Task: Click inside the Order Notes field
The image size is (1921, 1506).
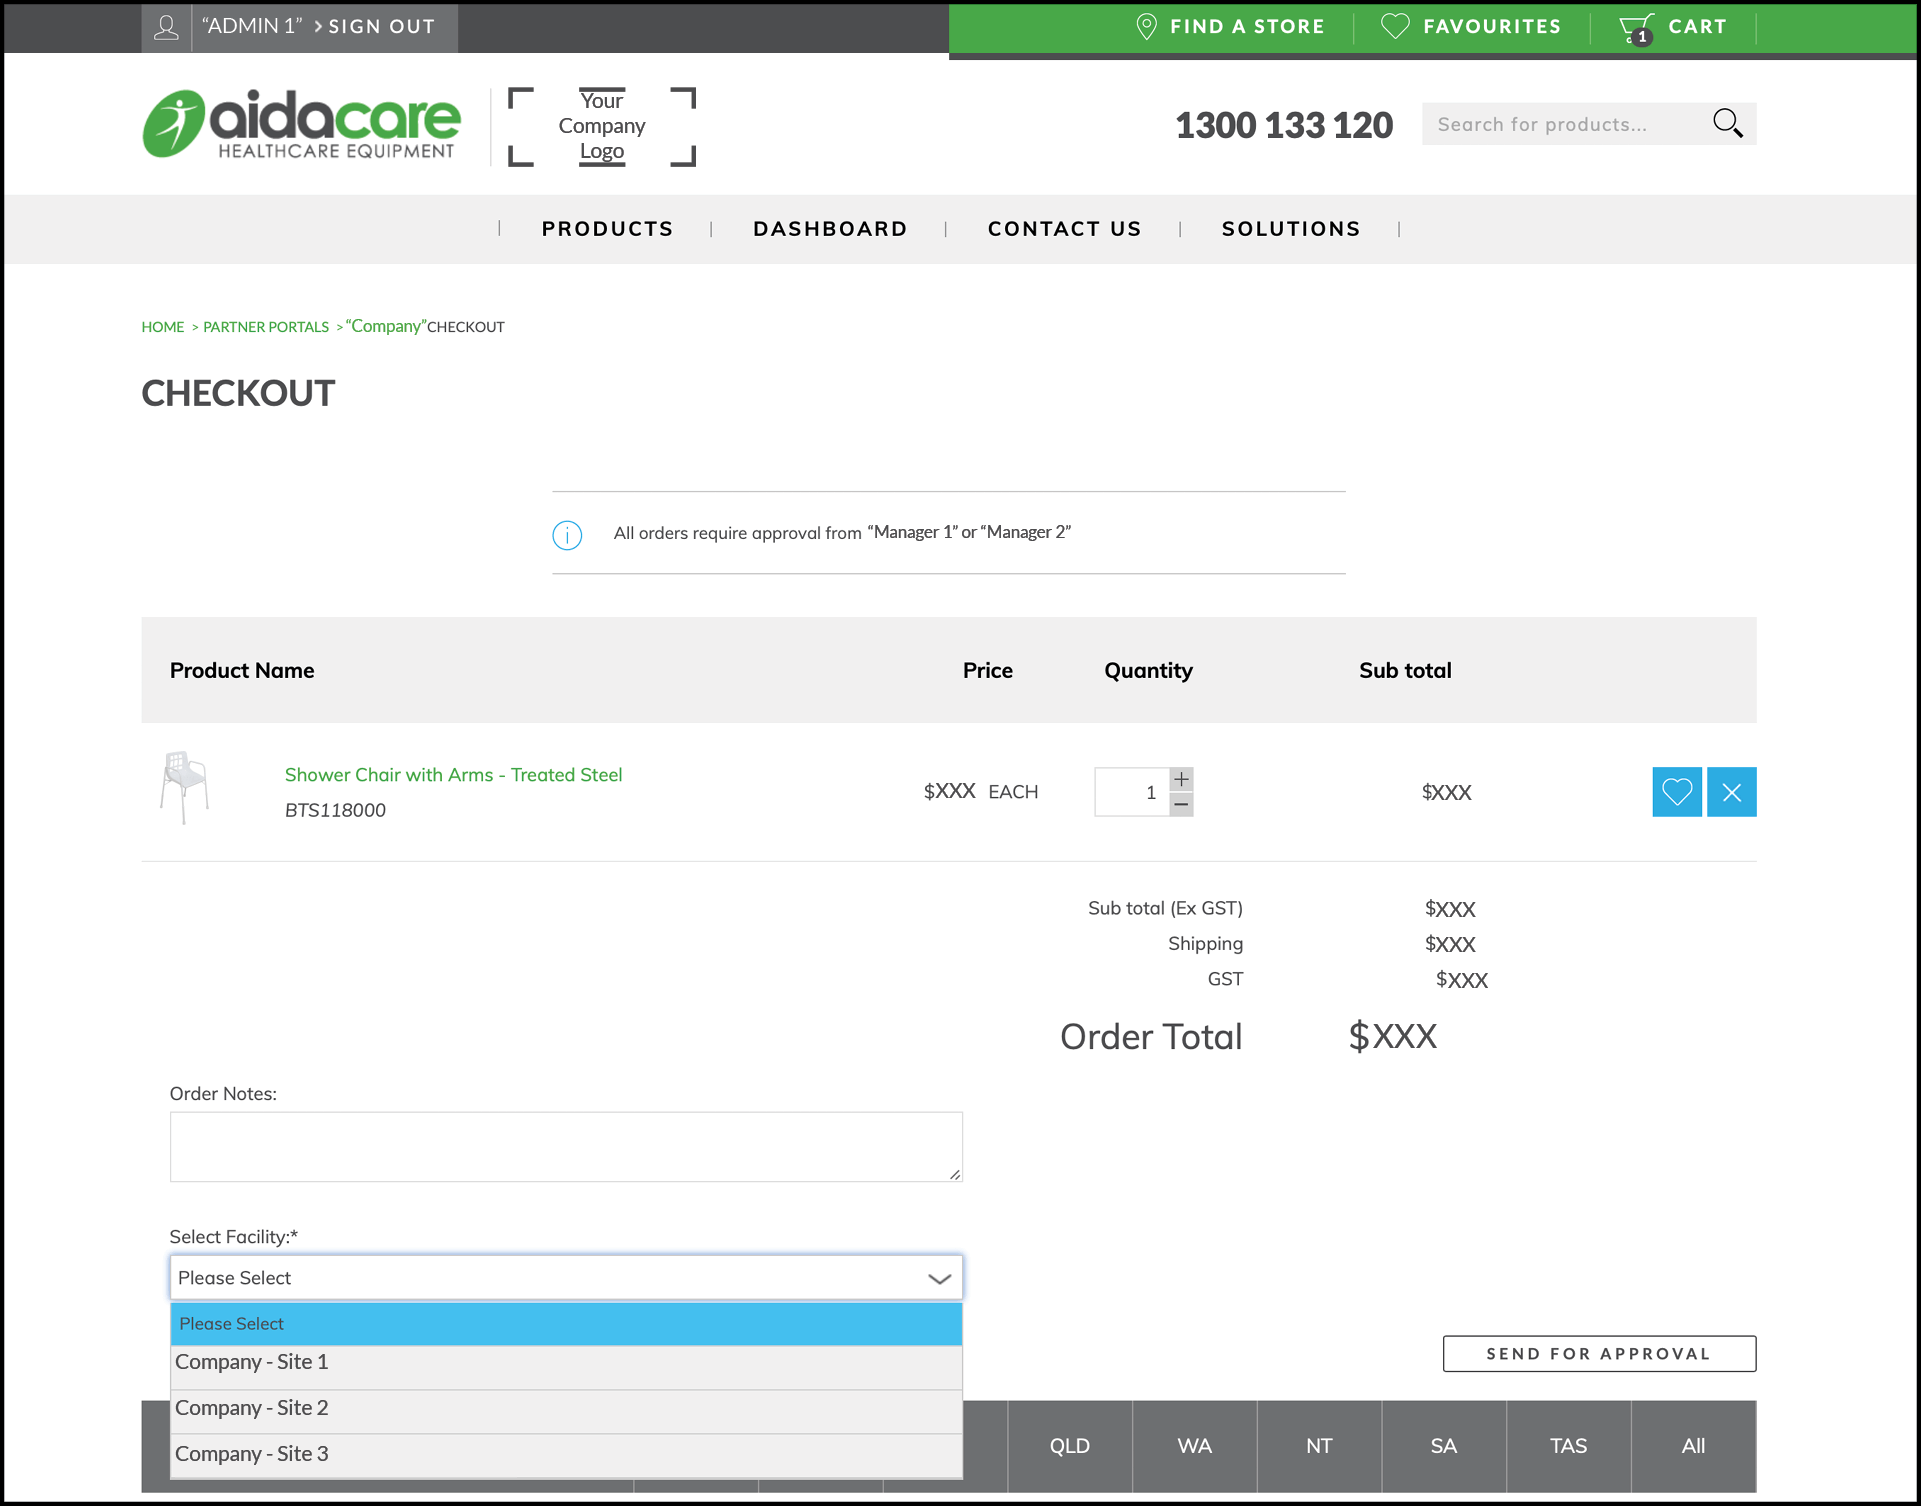Action: 566,1146
